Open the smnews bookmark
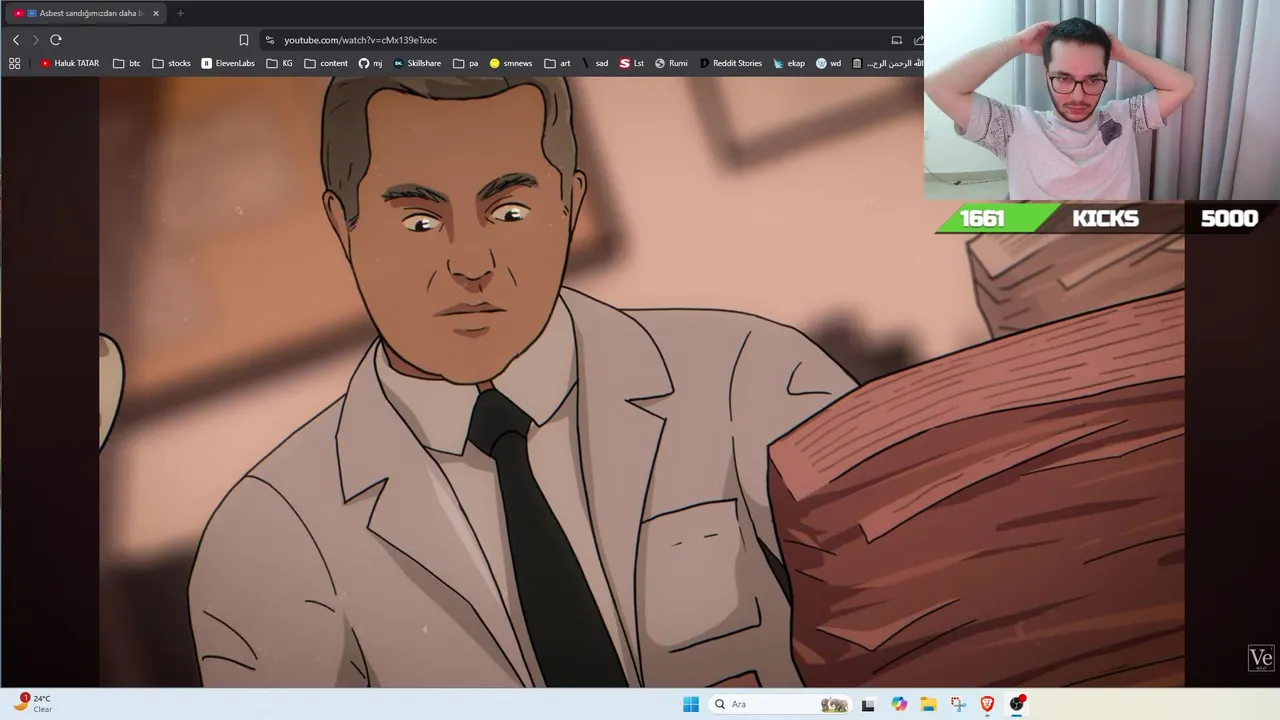Screen dimensions: 1280x720 pos(511,63)
